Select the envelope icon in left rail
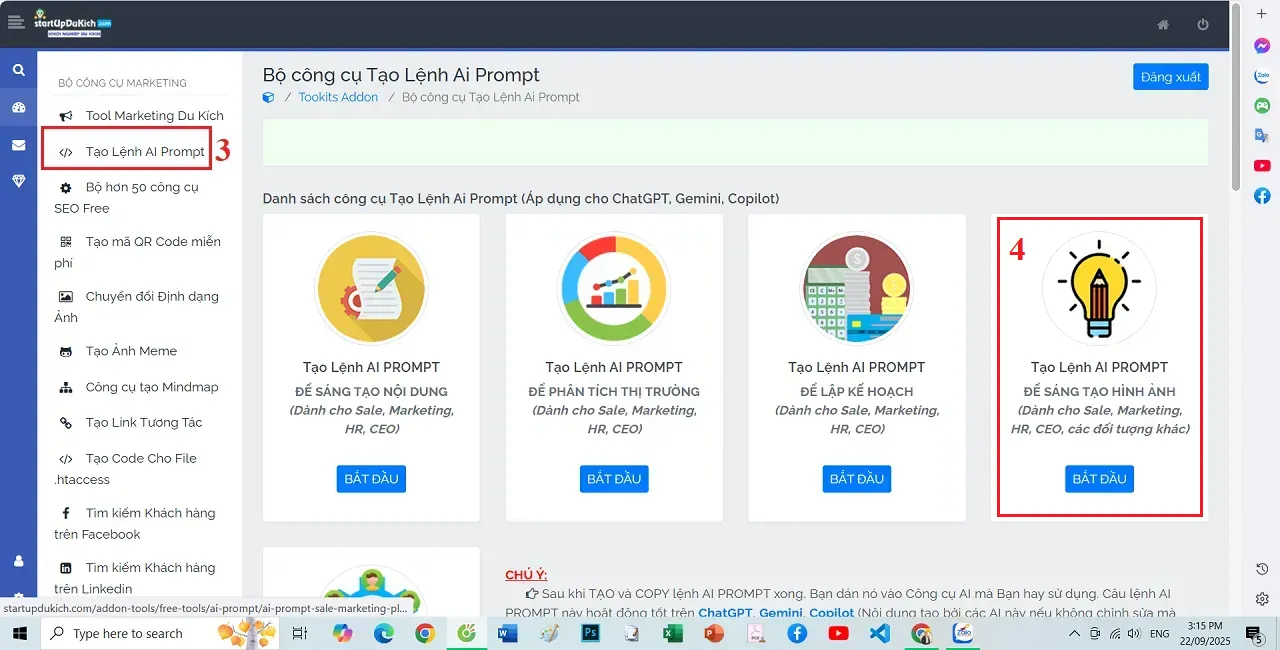1280x650 pixels. (18, 145)
